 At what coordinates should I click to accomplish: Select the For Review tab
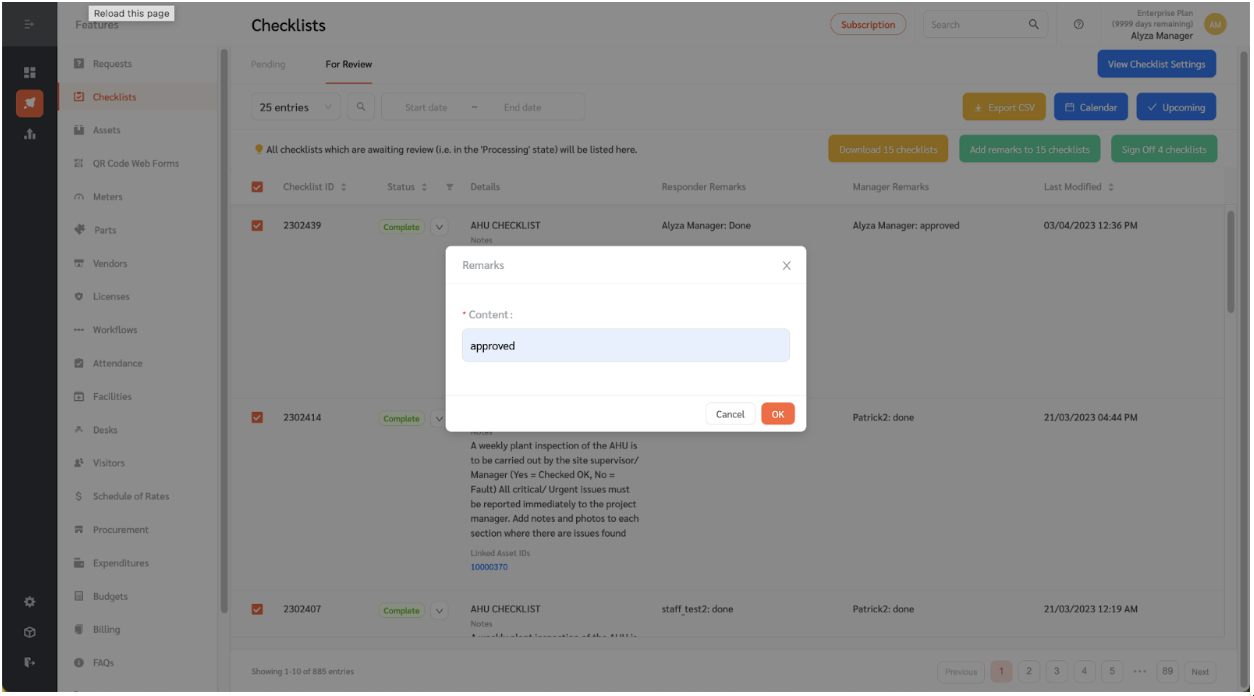pos(347,64)
